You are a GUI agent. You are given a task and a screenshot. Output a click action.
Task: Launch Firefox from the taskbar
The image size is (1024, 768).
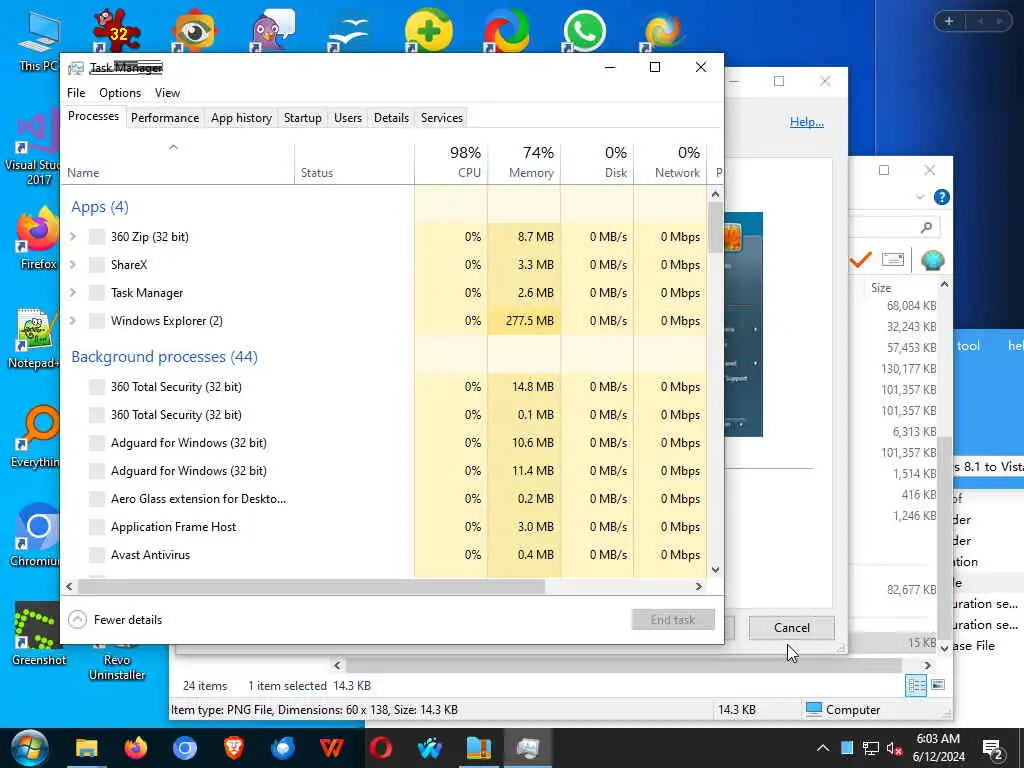[x=136, y=748]
